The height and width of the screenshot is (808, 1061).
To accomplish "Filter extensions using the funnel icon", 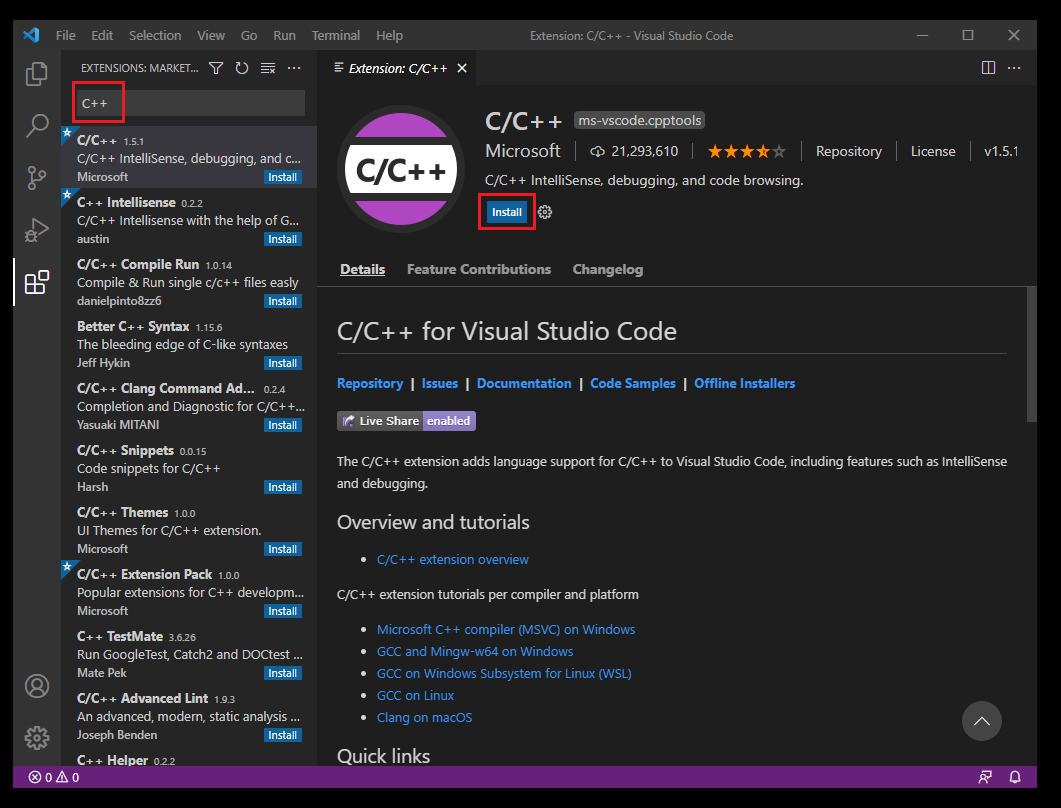I will coord(215,68).
